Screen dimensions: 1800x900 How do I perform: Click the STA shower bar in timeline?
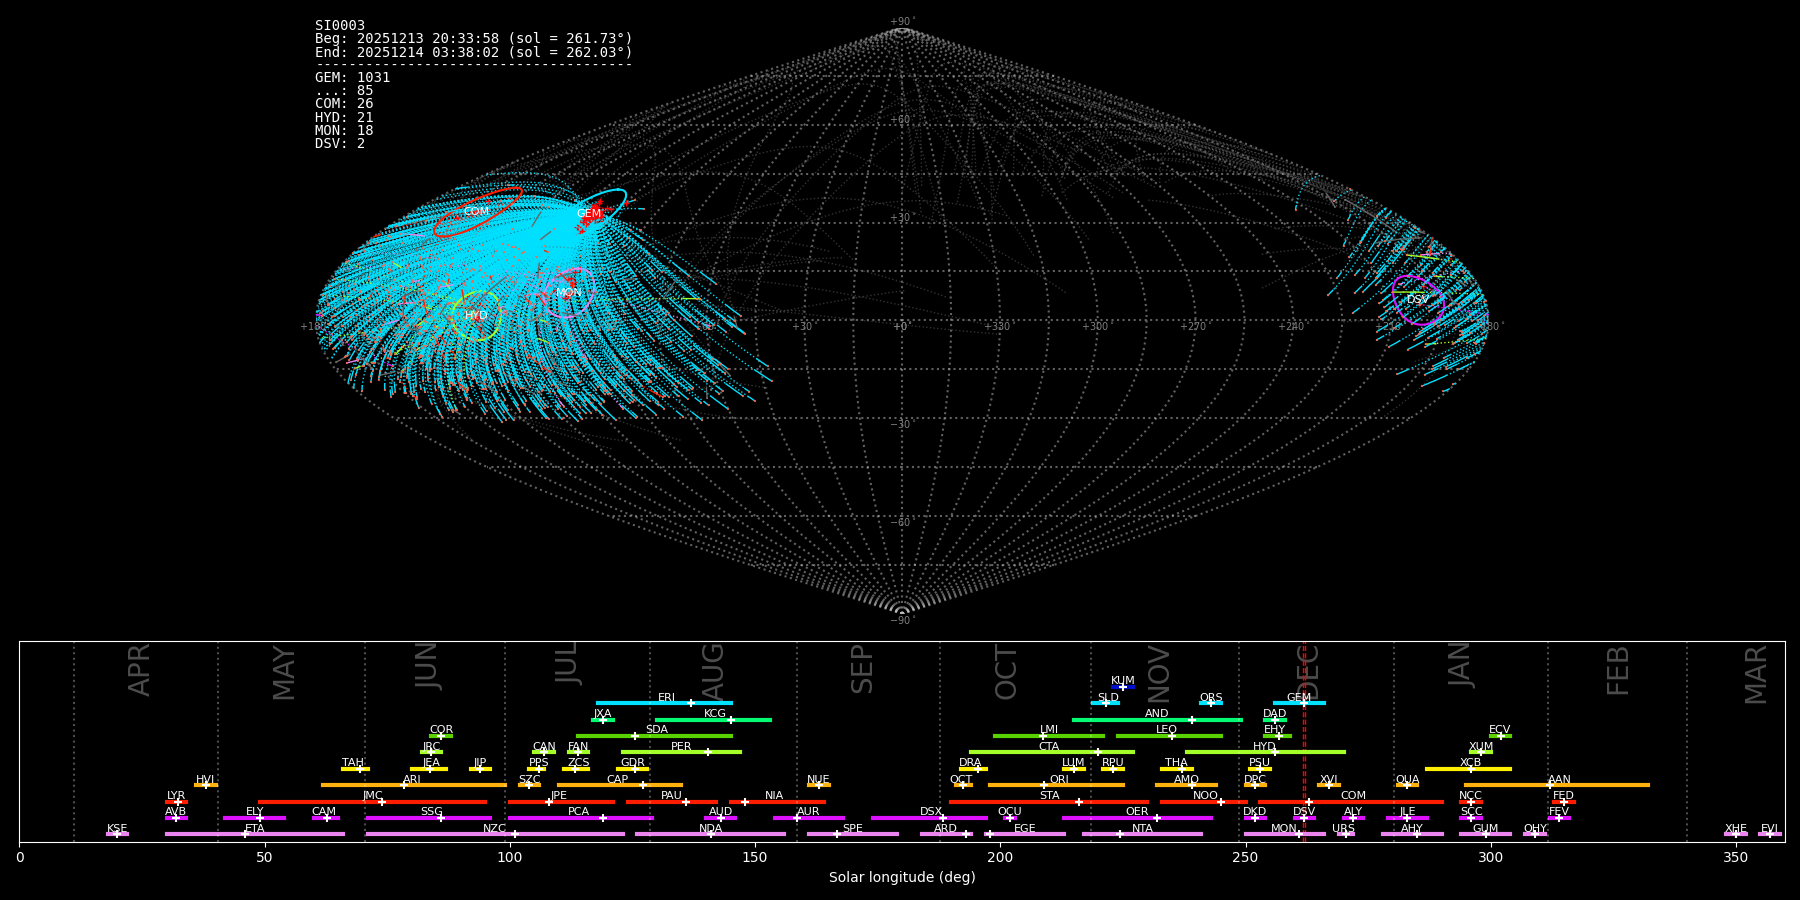coord(1049,801)
